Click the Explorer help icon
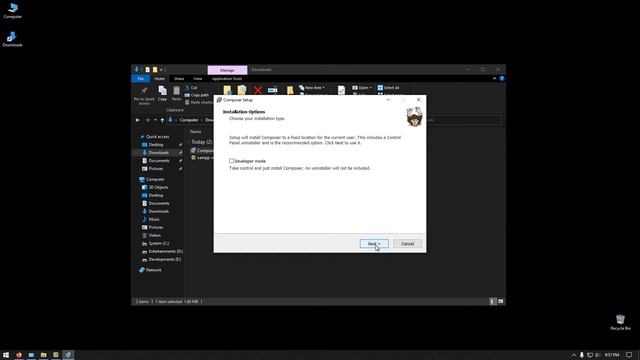This screenshot has width=640, height=360. pos(502,78)
